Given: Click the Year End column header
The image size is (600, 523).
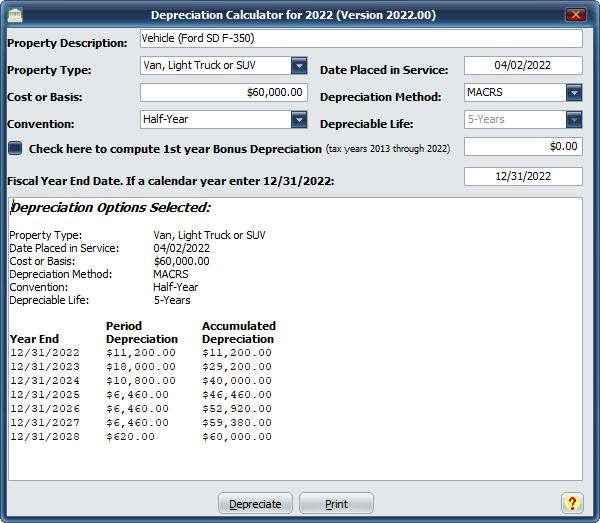Looking at the screenshot, I should pos(34,339).
